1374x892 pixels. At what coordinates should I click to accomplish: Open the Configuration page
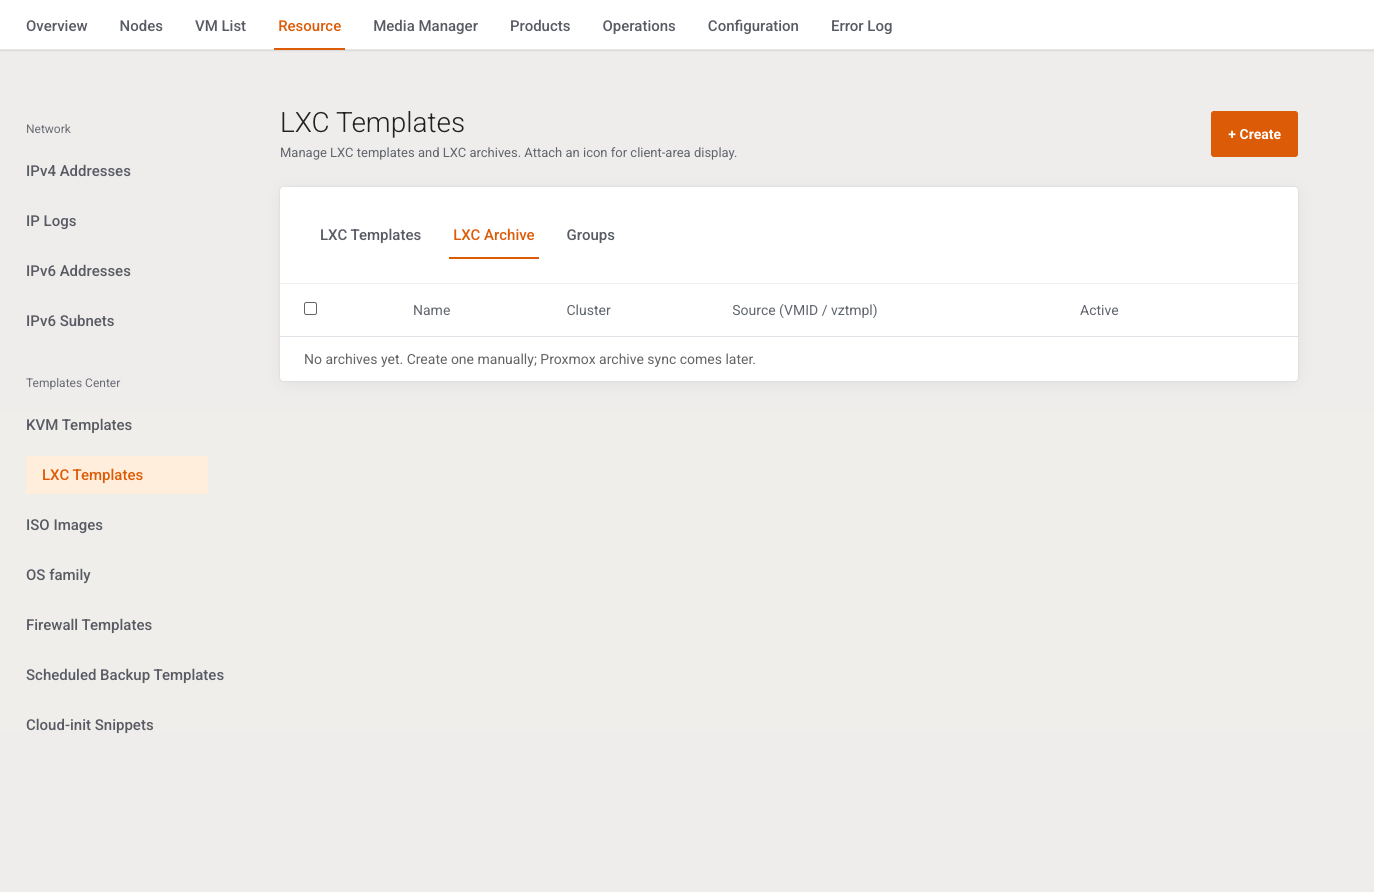click(x=753, y=26)
